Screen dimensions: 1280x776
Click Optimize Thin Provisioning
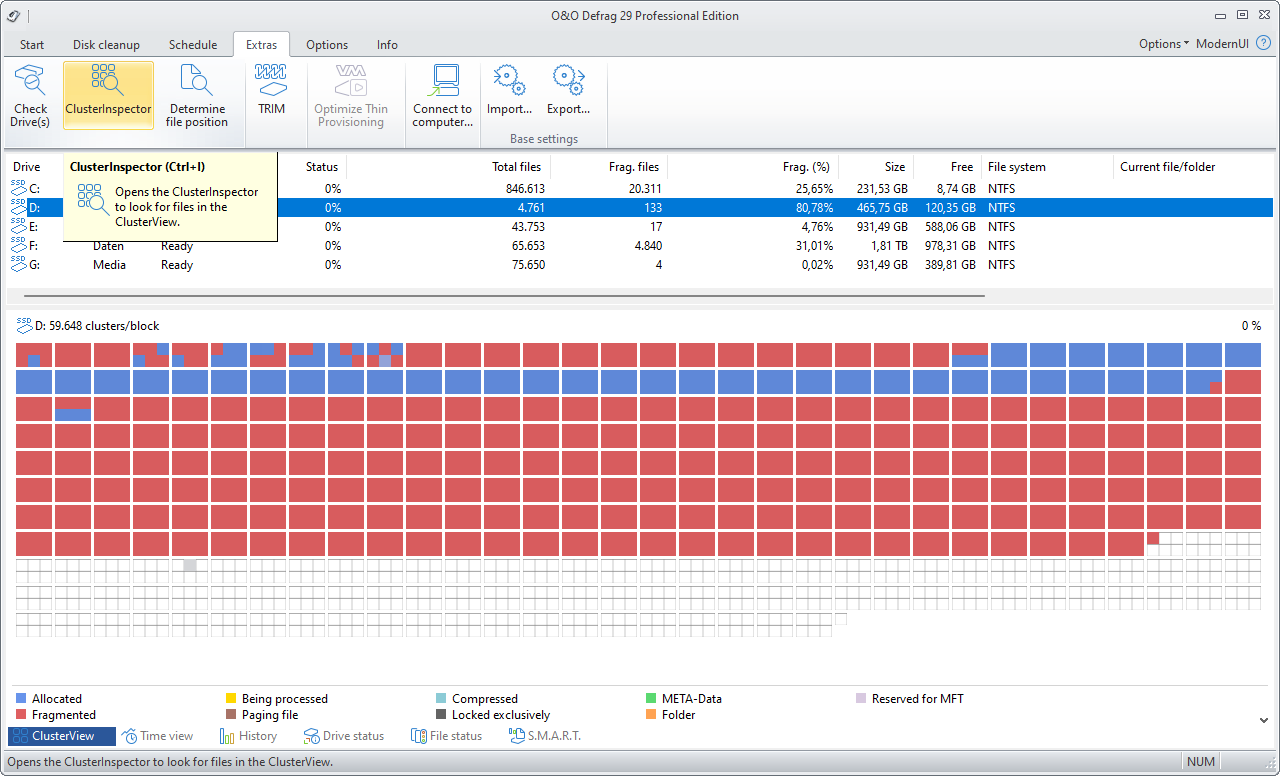click(351, 95)
